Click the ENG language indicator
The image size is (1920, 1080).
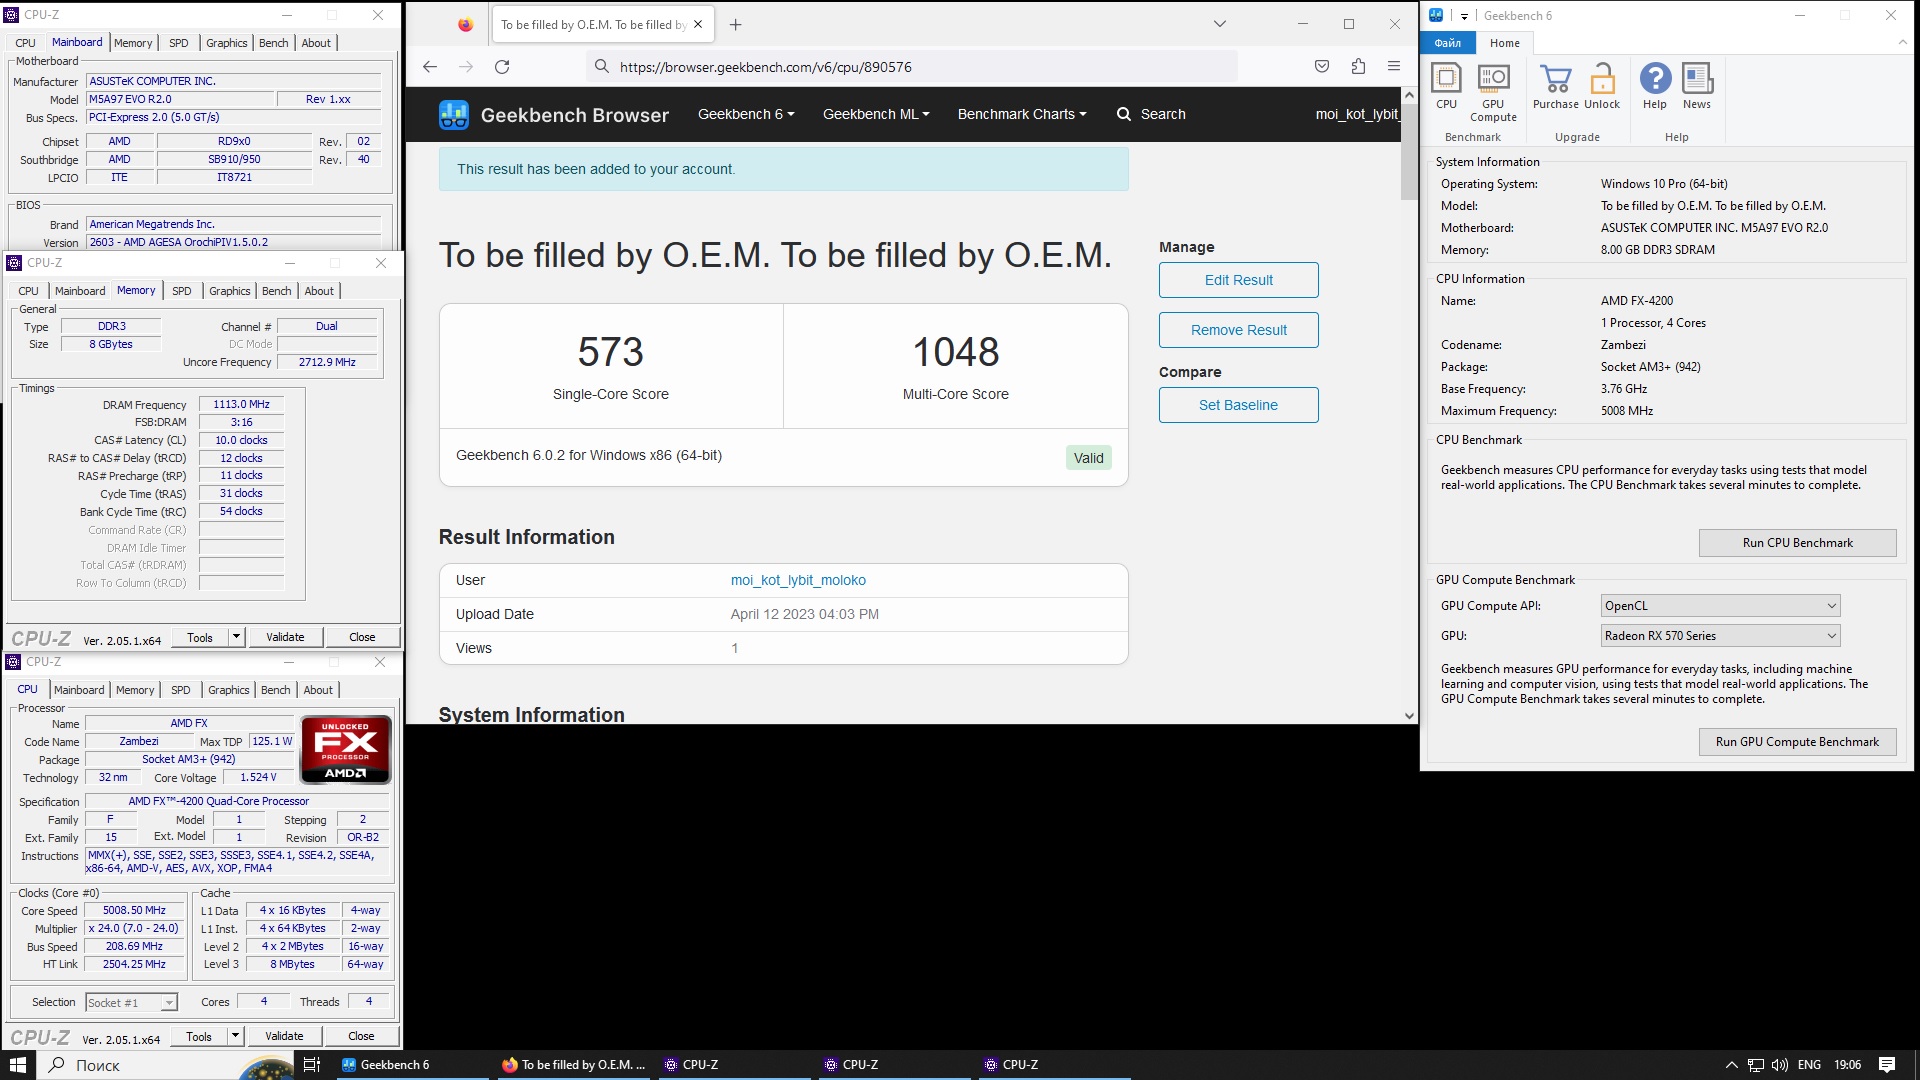coord(1809,1065)
